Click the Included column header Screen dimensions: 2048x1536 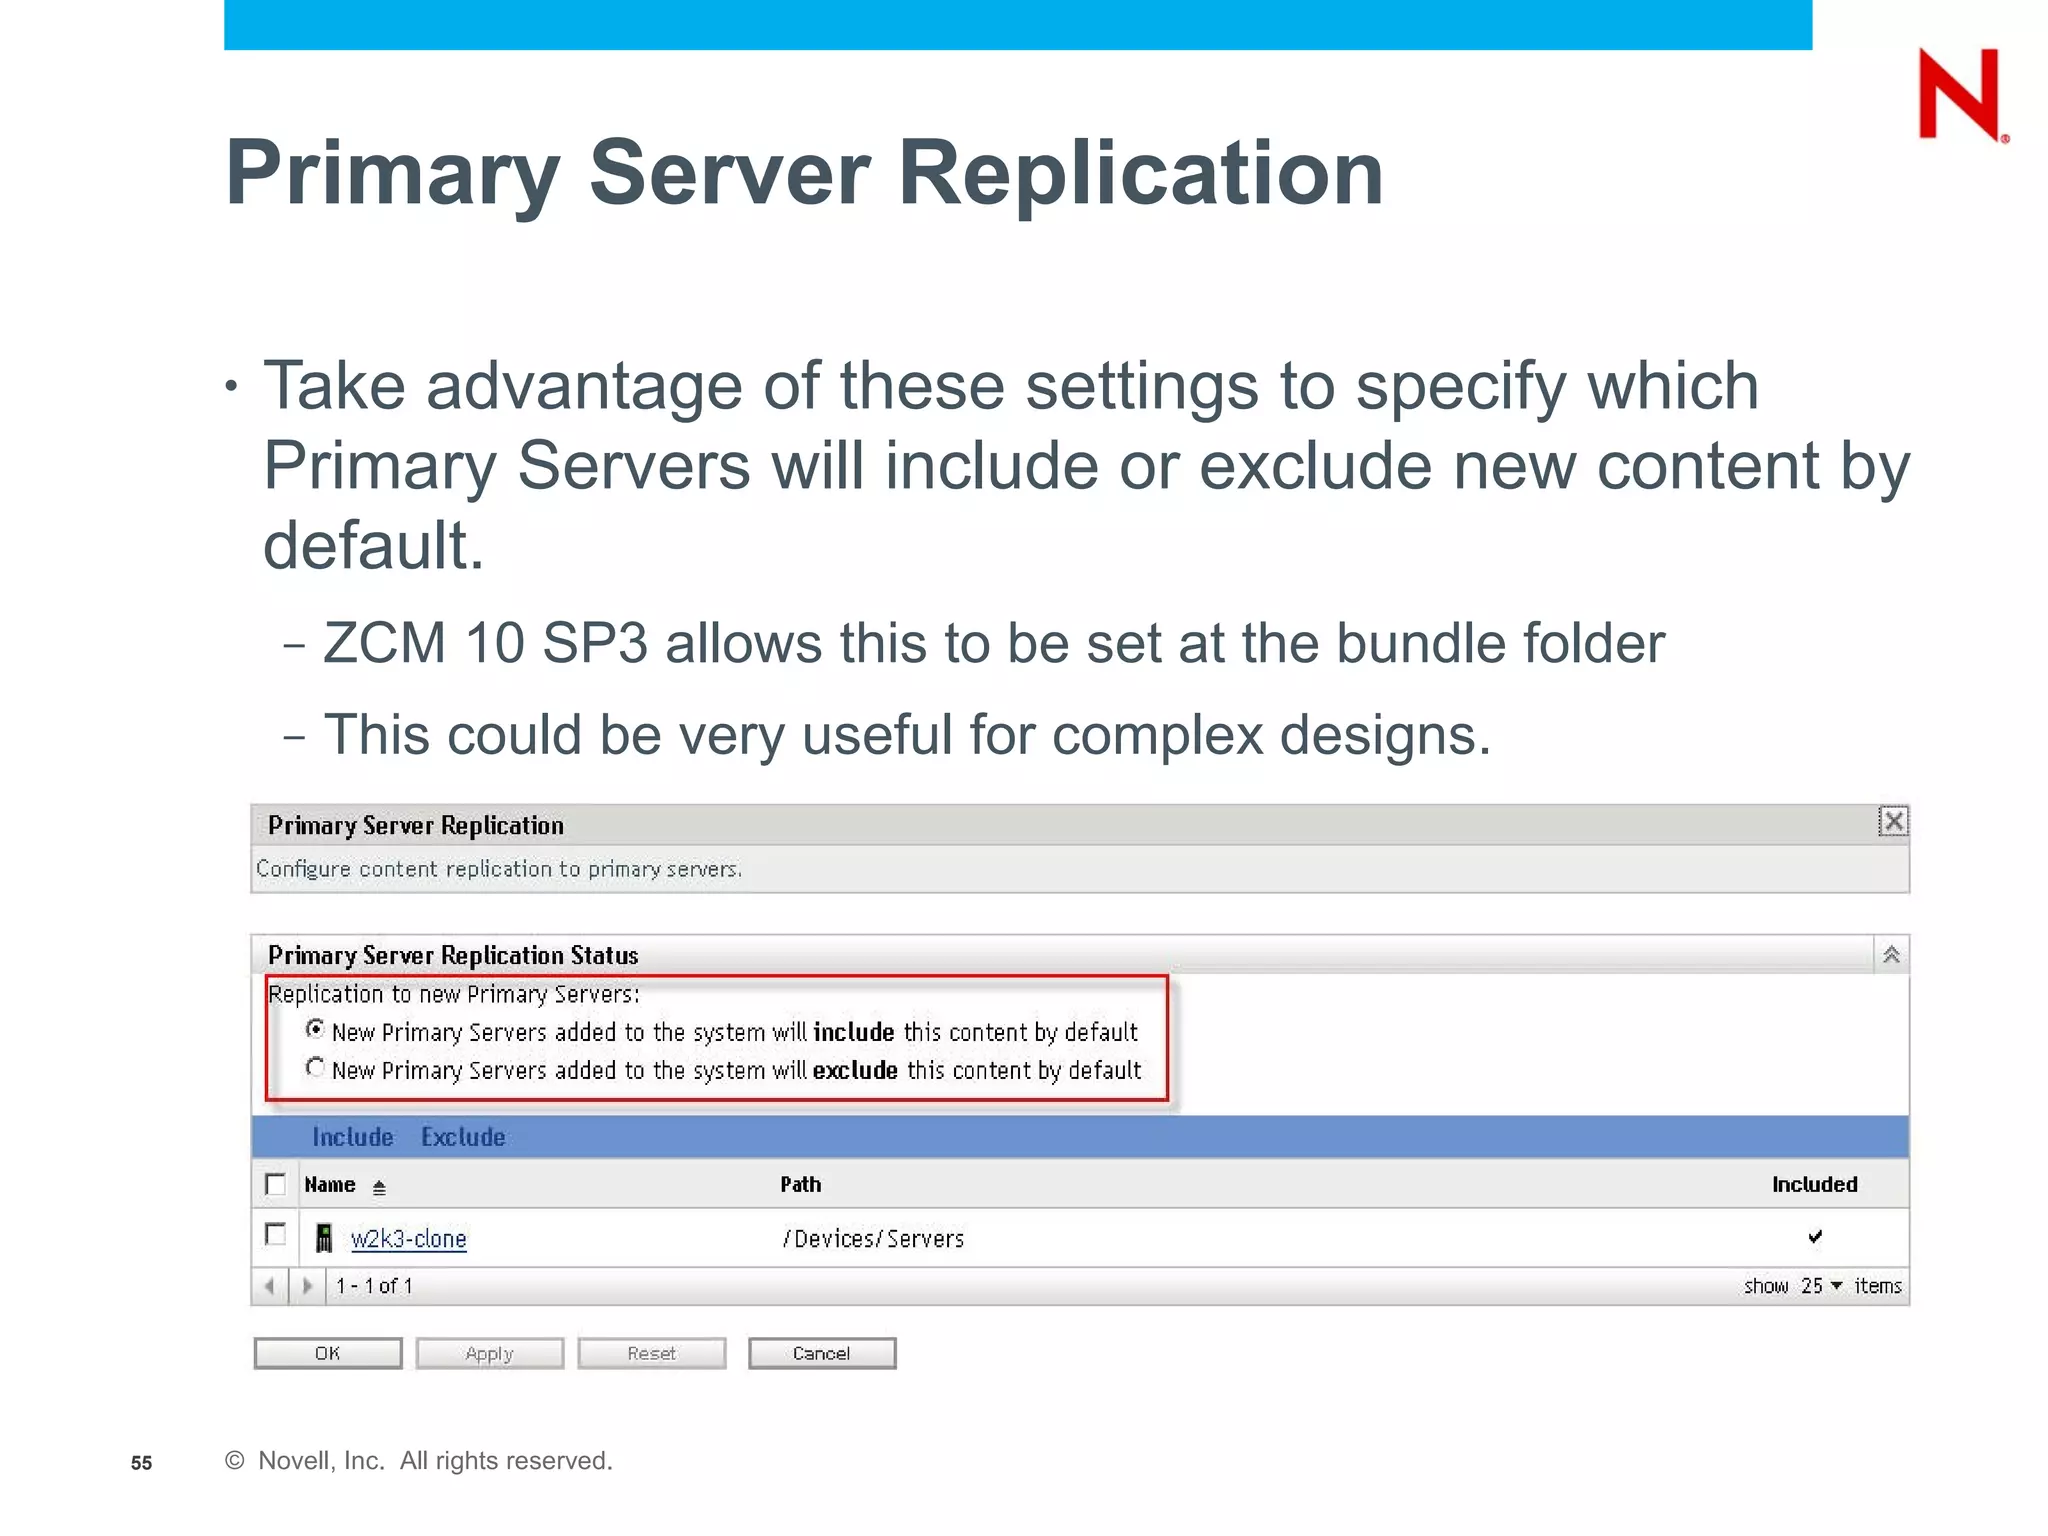click(1815, 1185)
